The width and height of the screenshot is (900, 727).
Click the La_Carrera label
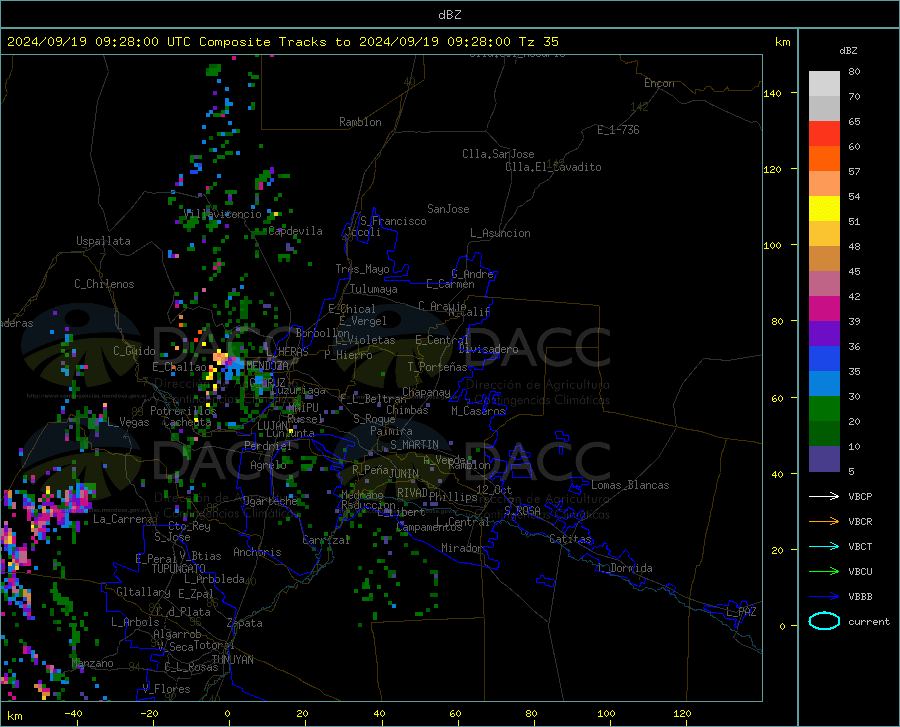point(123,519)
